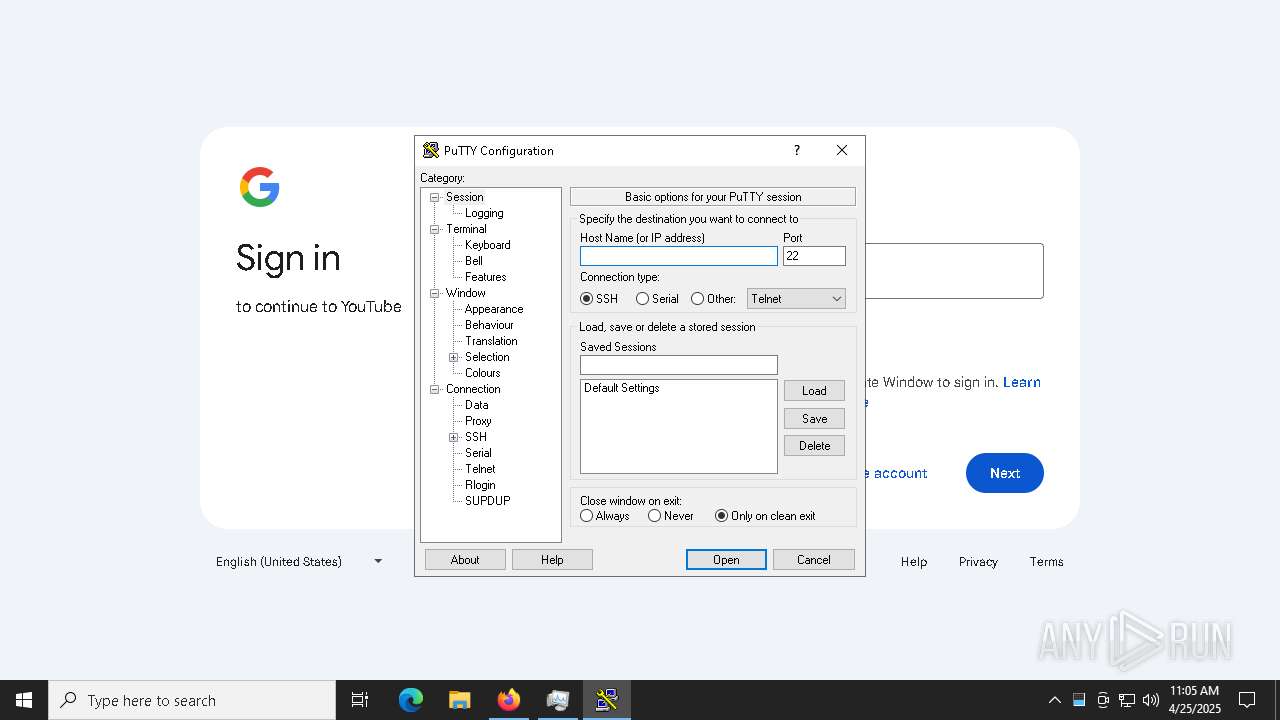Select Data in the category tree
Screen dimensions: 1280x720
click(477, 405)
